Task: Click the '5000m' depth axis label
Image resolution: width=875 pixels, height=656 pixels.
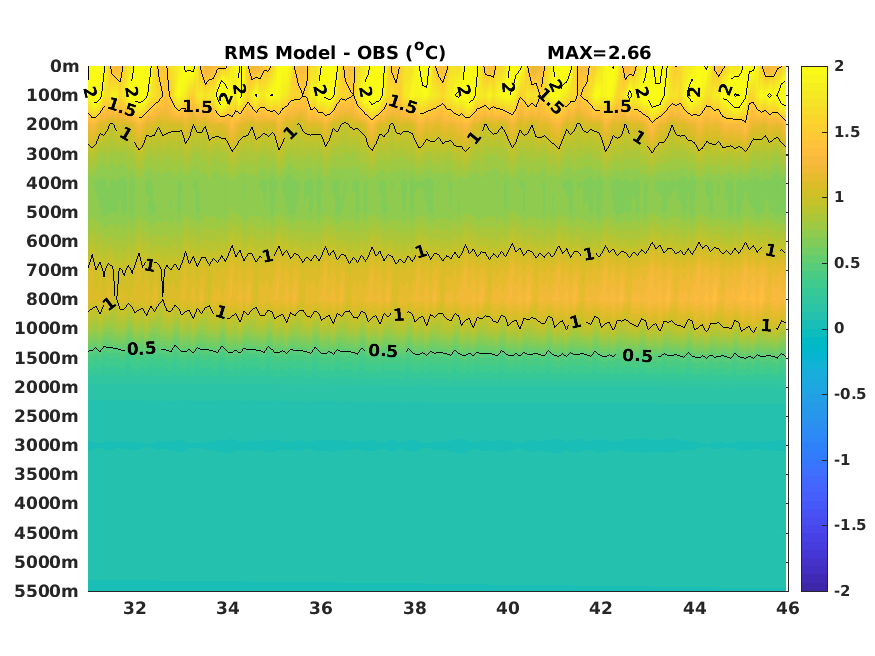Action: pyautogui.click(x=47, y=562)
